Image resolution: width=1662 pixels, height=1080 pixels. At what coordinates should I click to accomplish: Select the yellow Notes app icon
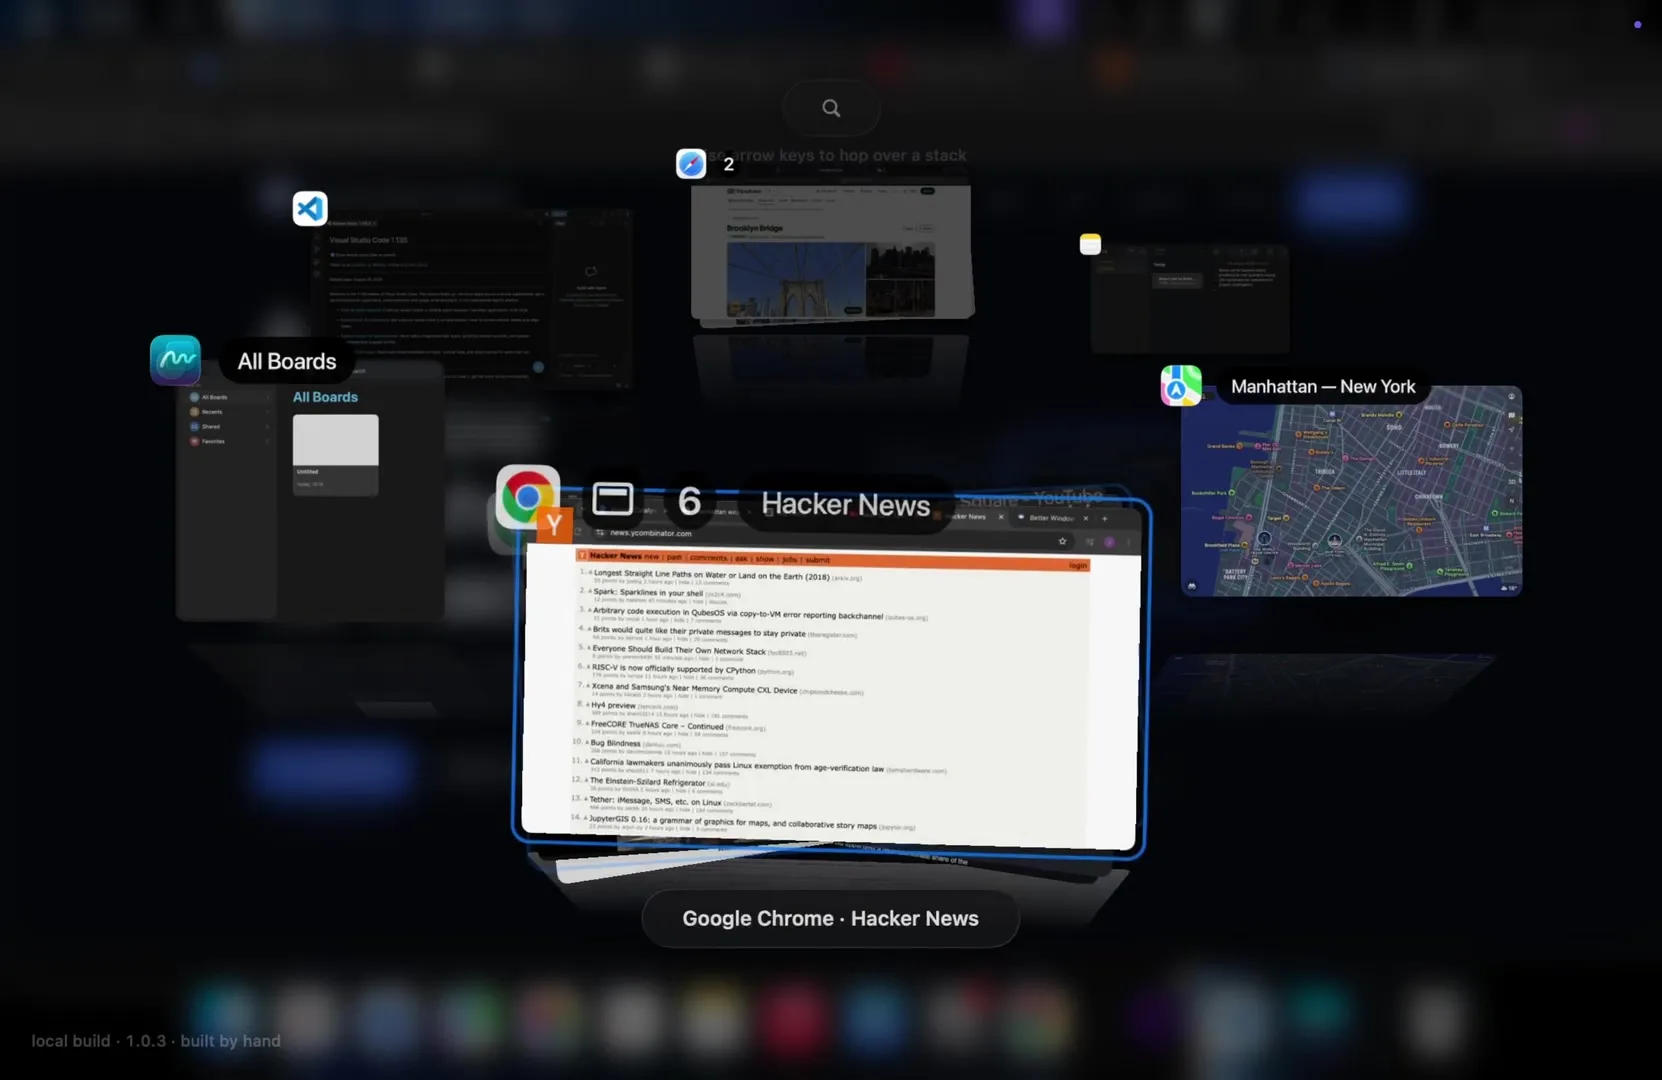1090,244
